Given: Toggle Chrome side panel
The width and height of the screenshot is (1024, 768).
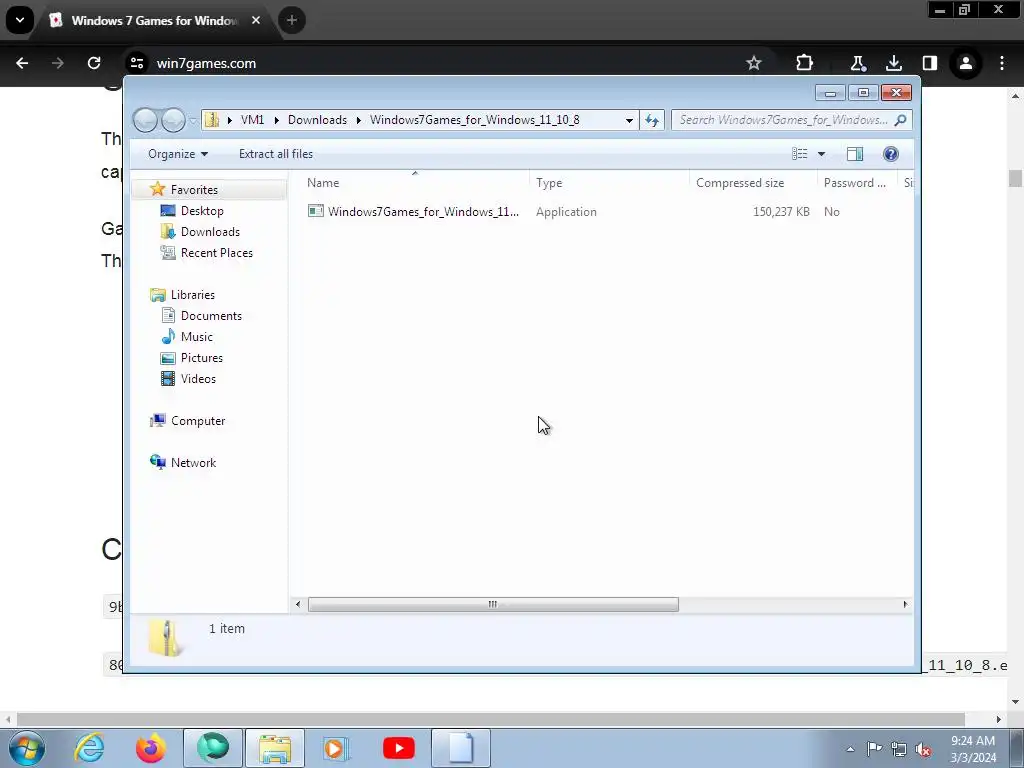Looking at the screenshot, I should [x=929, y=63].
